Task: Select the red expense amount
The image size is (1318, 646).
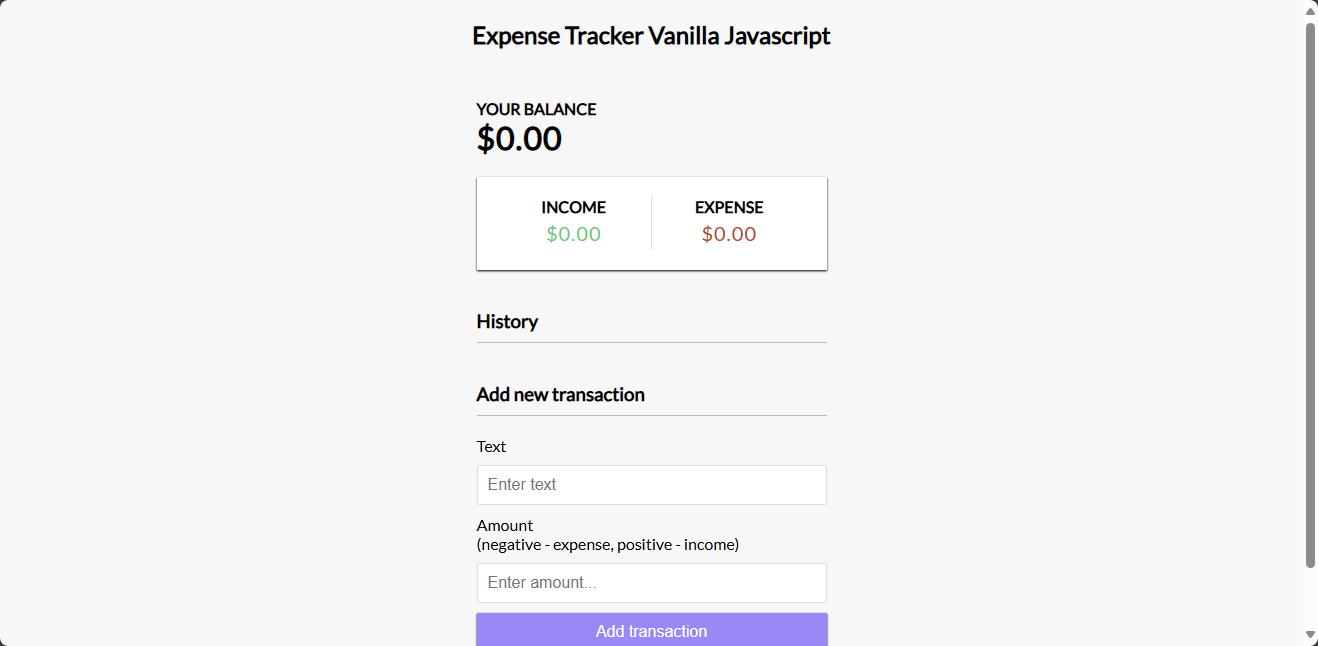Action: point(729,234)
